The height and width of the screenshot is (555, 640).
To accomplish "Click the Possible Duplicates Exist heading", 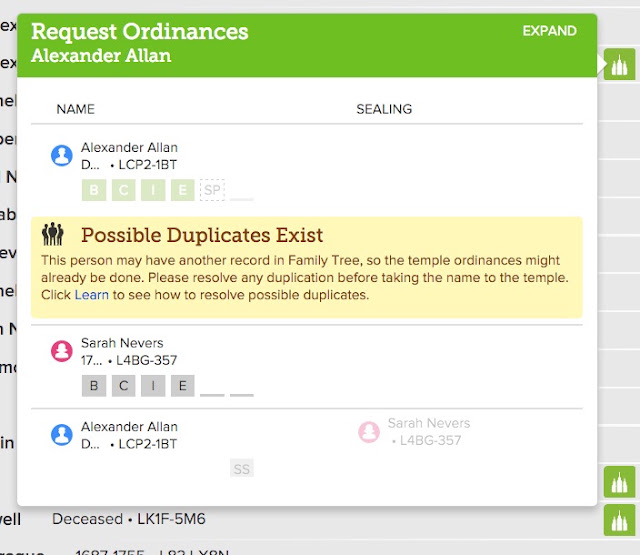I will tap(202, 235).
